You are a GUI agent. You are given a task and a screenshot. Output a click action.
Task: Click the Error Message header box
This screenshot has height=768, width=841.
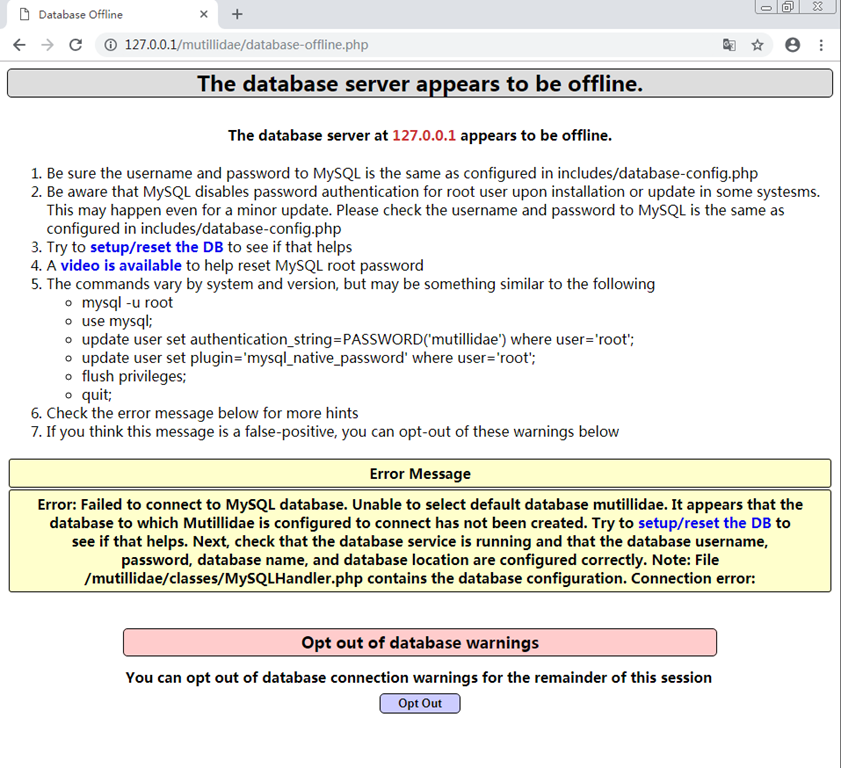click(420, 474)
